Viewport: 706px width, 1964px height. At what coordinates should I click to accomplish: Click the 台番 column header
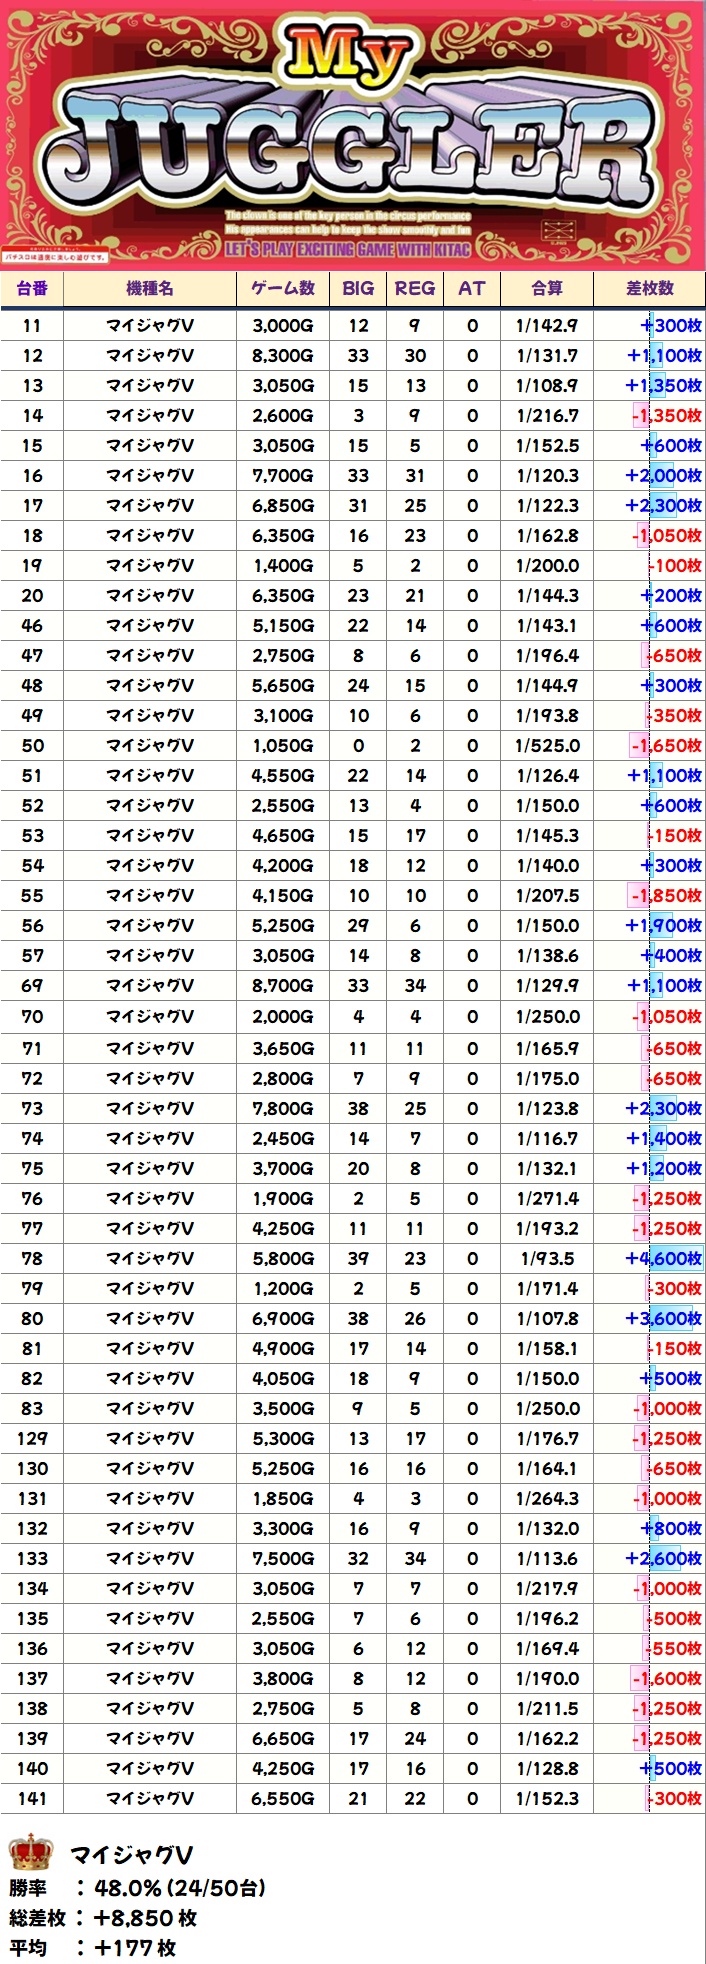click(32, 289)
